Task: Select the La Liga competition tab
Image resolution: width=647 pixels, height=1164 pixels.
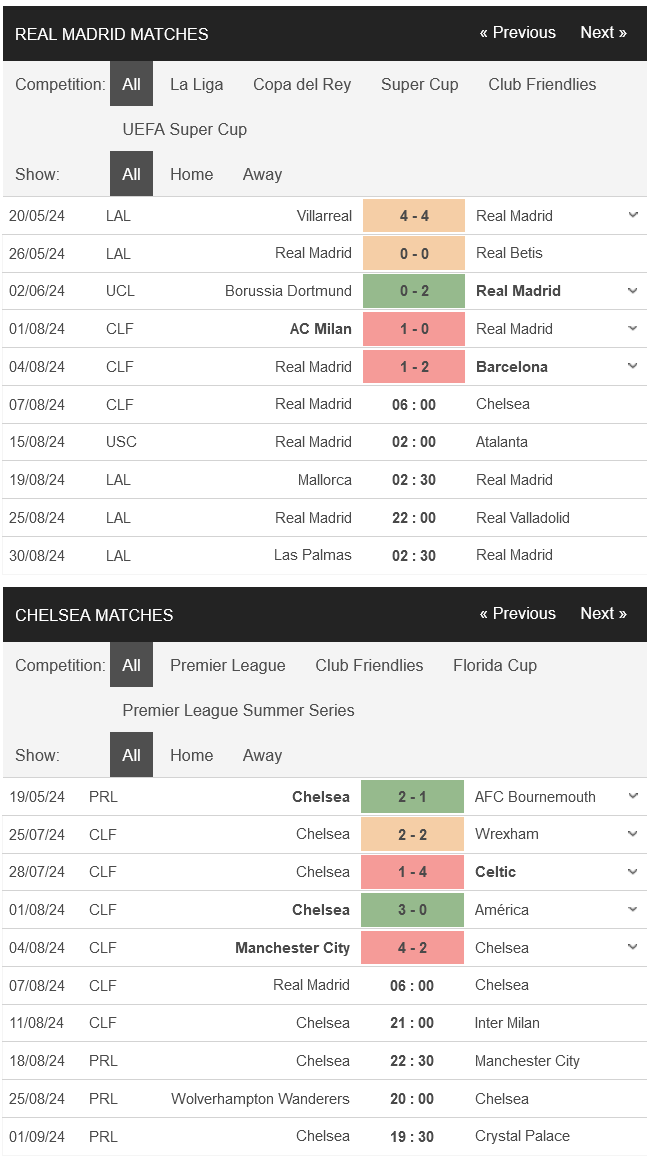Action: (x=197, y=85)
